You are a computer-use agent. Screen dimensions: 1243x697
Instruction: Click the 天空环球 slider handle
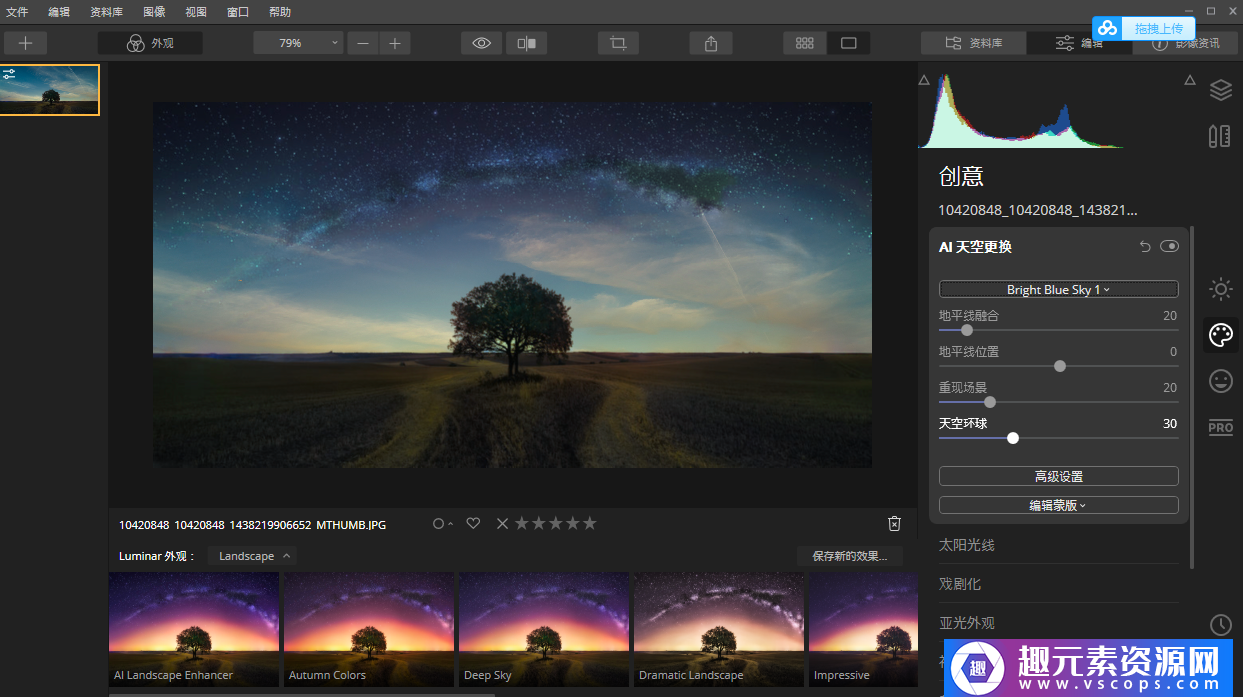(1013, 438)
